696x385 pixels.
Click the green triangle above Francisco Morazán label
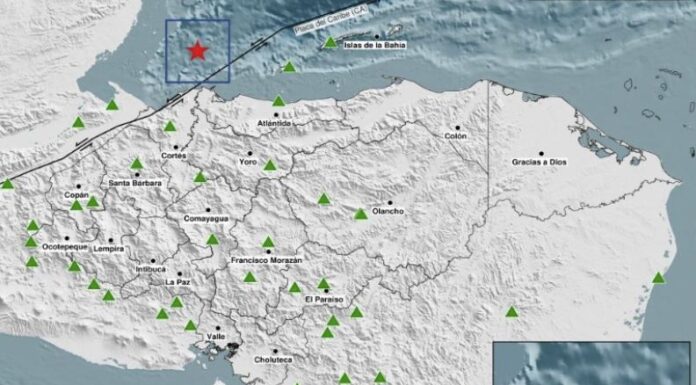tap(268, 242)
